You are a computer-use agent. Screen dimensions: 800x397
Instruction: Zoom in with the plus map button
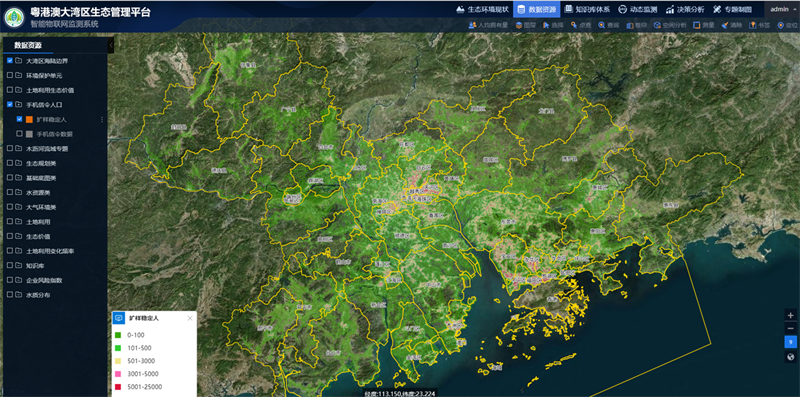(790, 314)
